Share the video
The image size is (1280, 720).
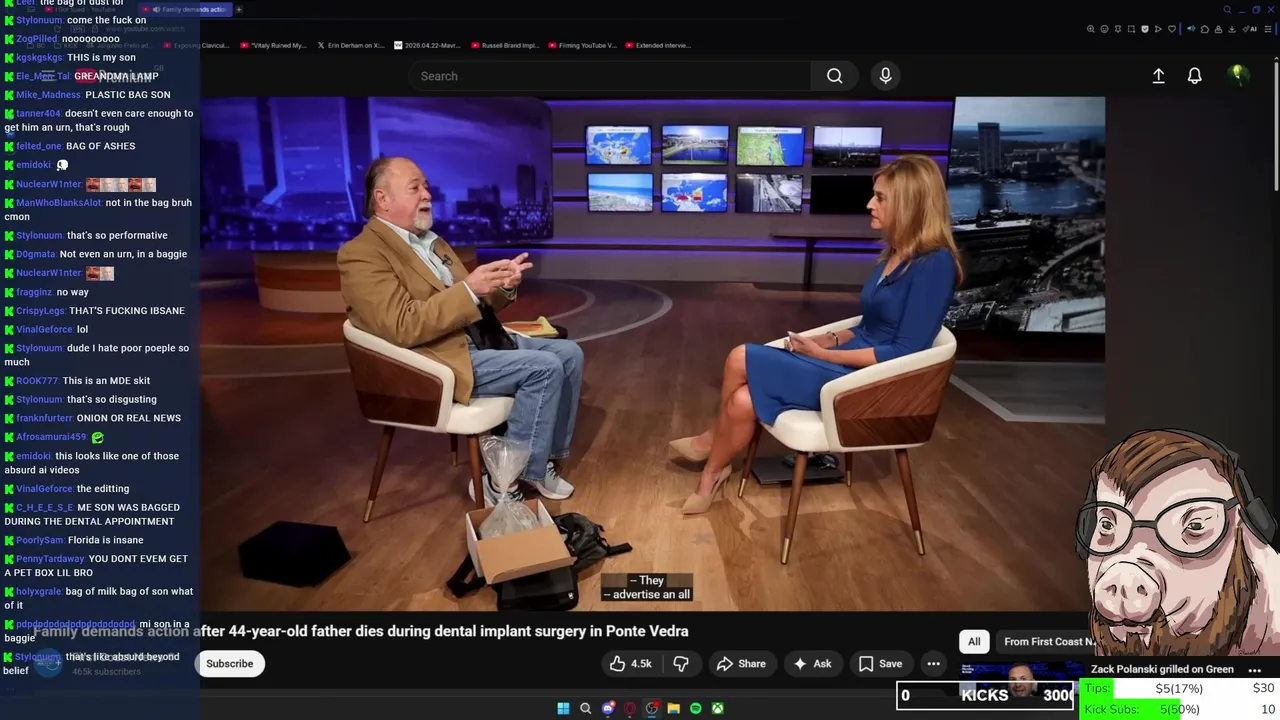coord(741,664)
